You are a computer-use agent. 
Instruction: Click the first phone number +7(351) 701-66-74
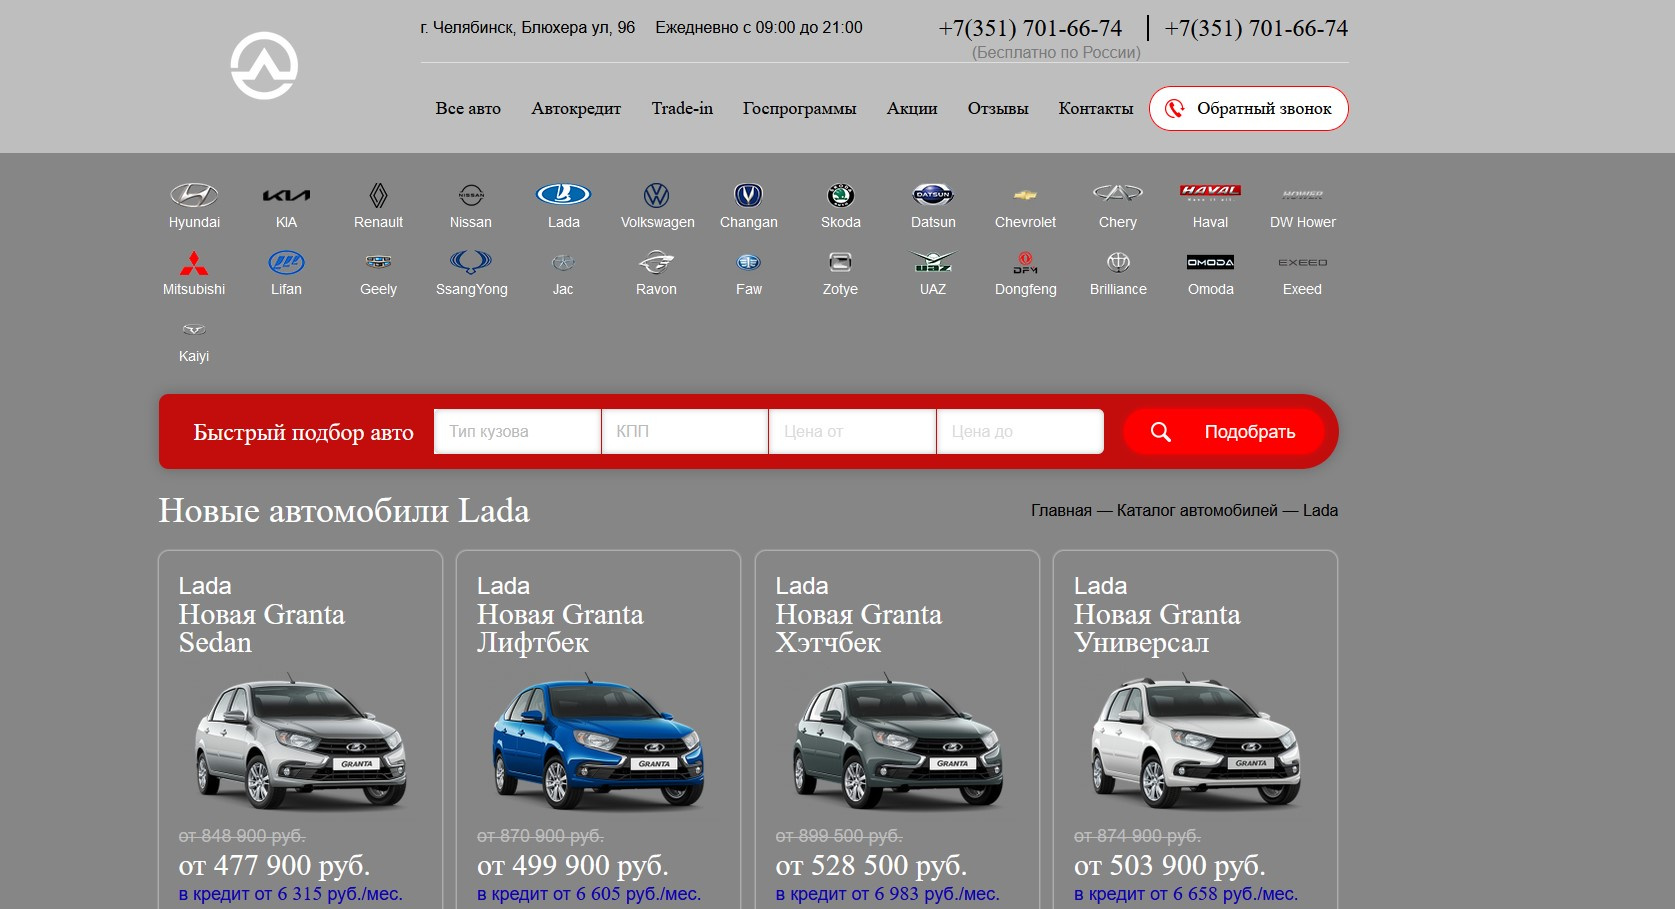pyautogui.click(x=1030, y=28)
